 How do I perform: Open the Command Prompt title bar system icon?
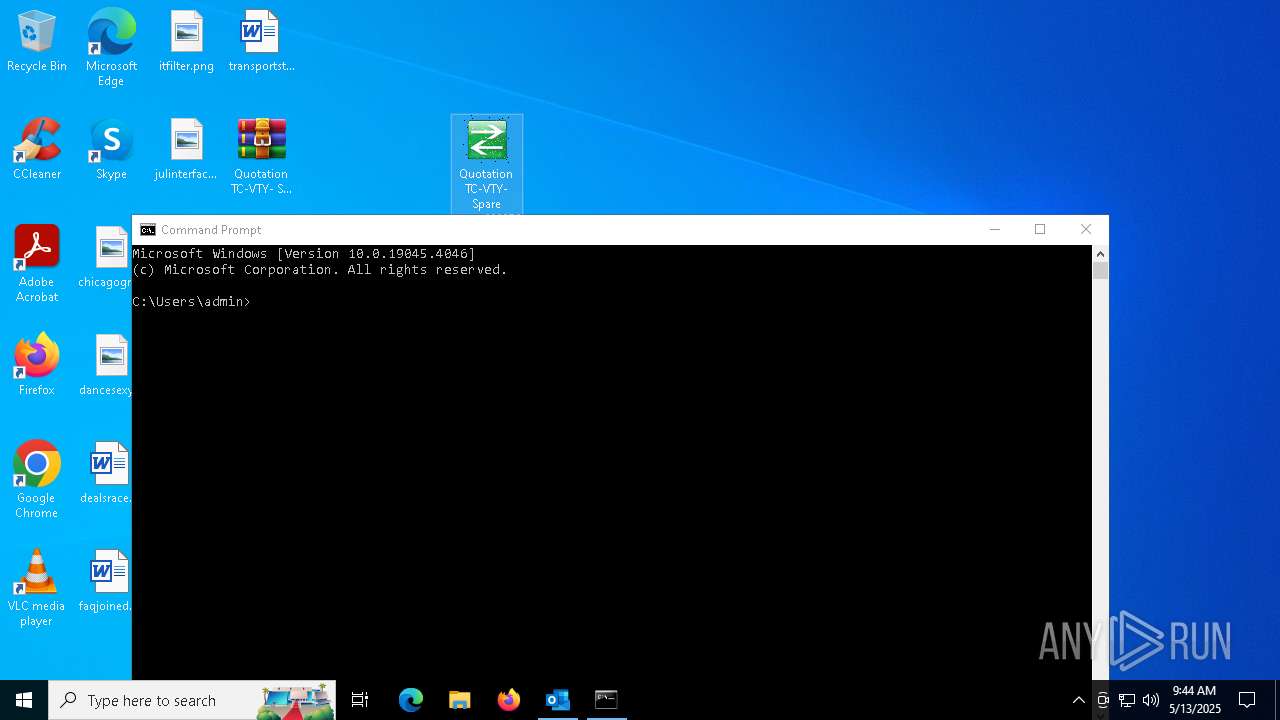pos(148,230)
